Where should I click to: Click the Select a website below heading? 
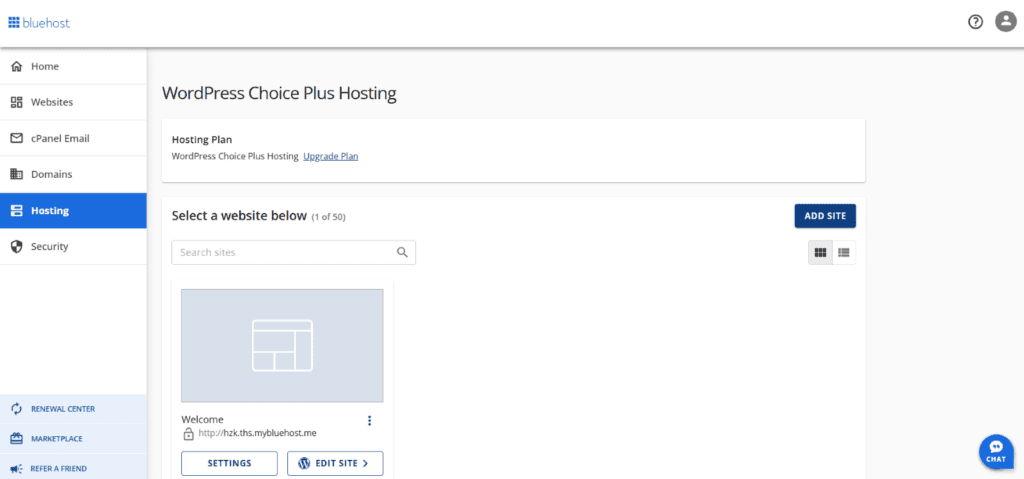click(x=239, y=216)
